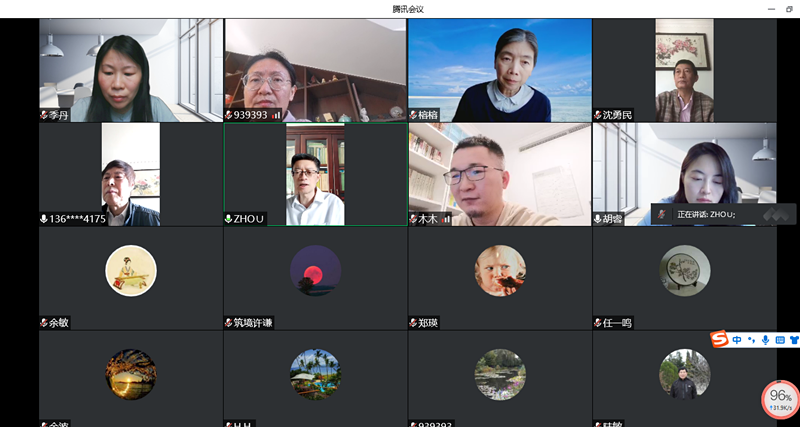
Task: Select 胡睿's video feed
Action: point(685,174)
